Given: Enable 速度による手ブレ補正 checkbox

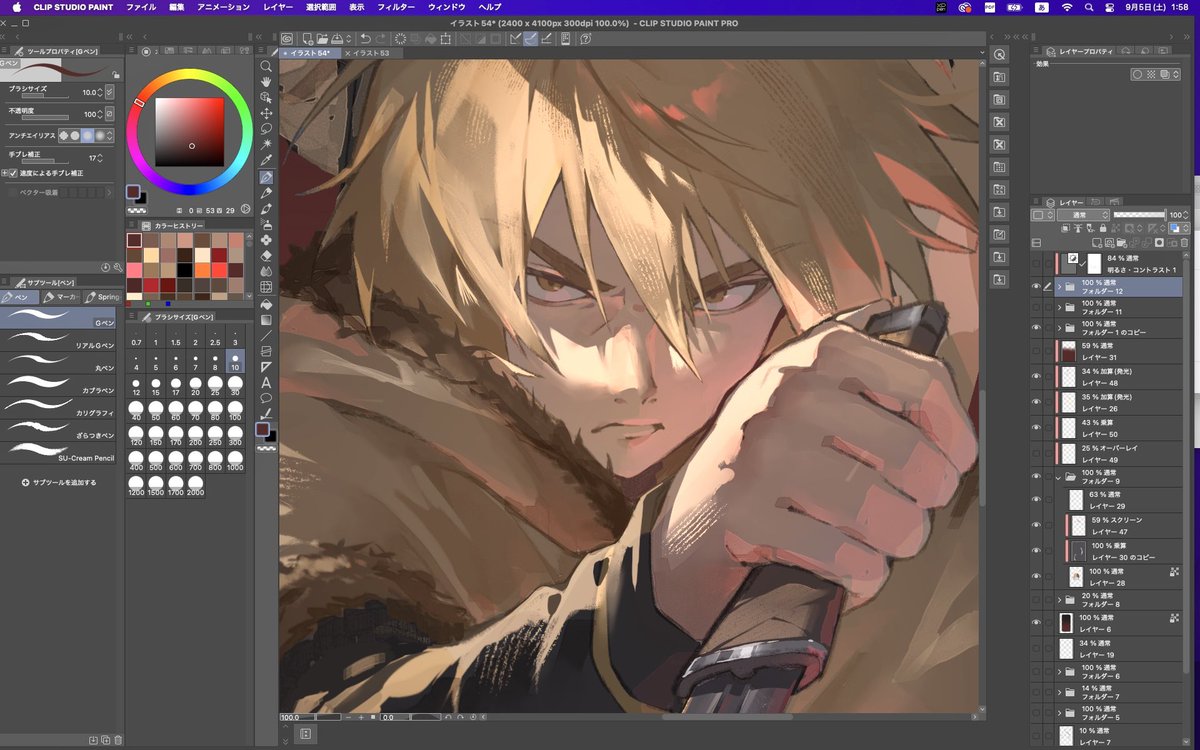Looking at the screenshot, I should tap(14, 173).
